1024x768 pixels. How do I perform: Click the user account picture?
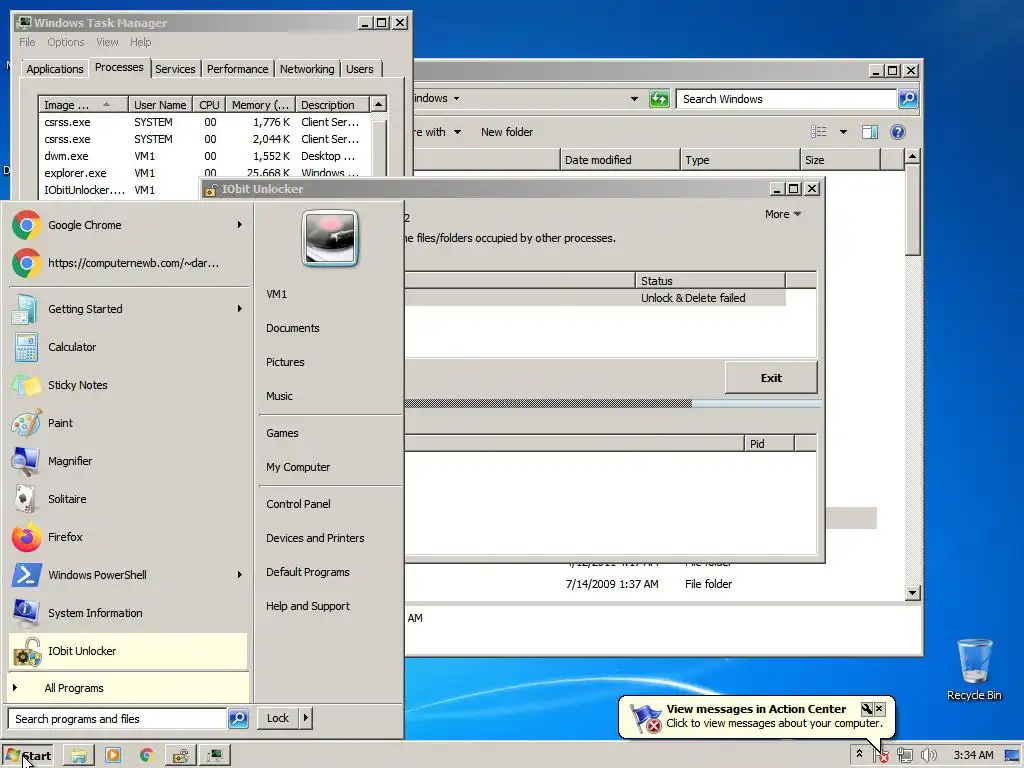coord(330,238)
